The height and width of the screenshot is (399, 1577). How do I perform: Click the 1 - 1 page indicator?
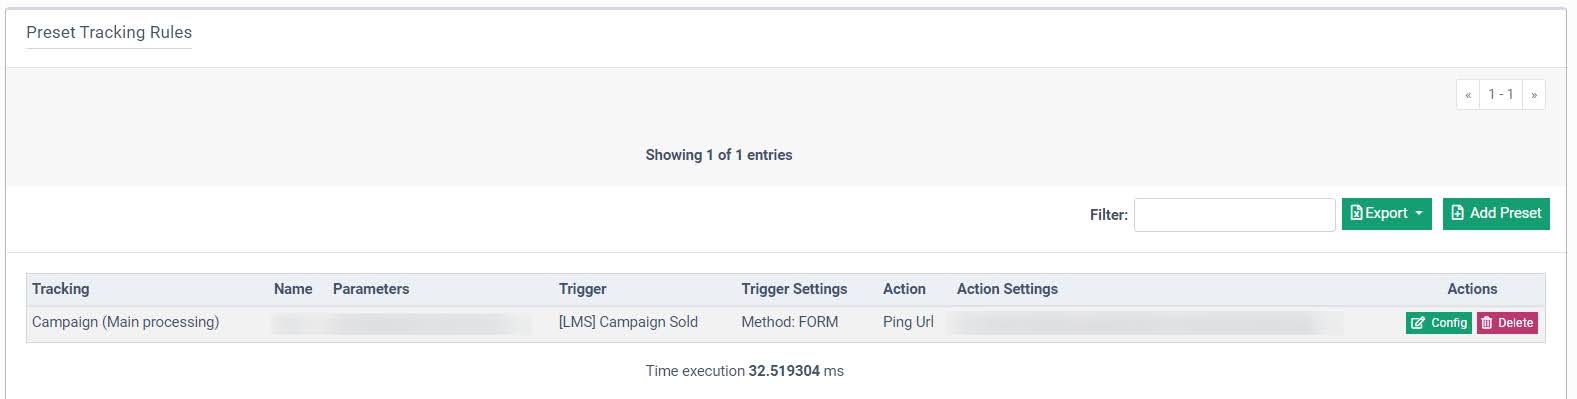(x=1501, y=94)
